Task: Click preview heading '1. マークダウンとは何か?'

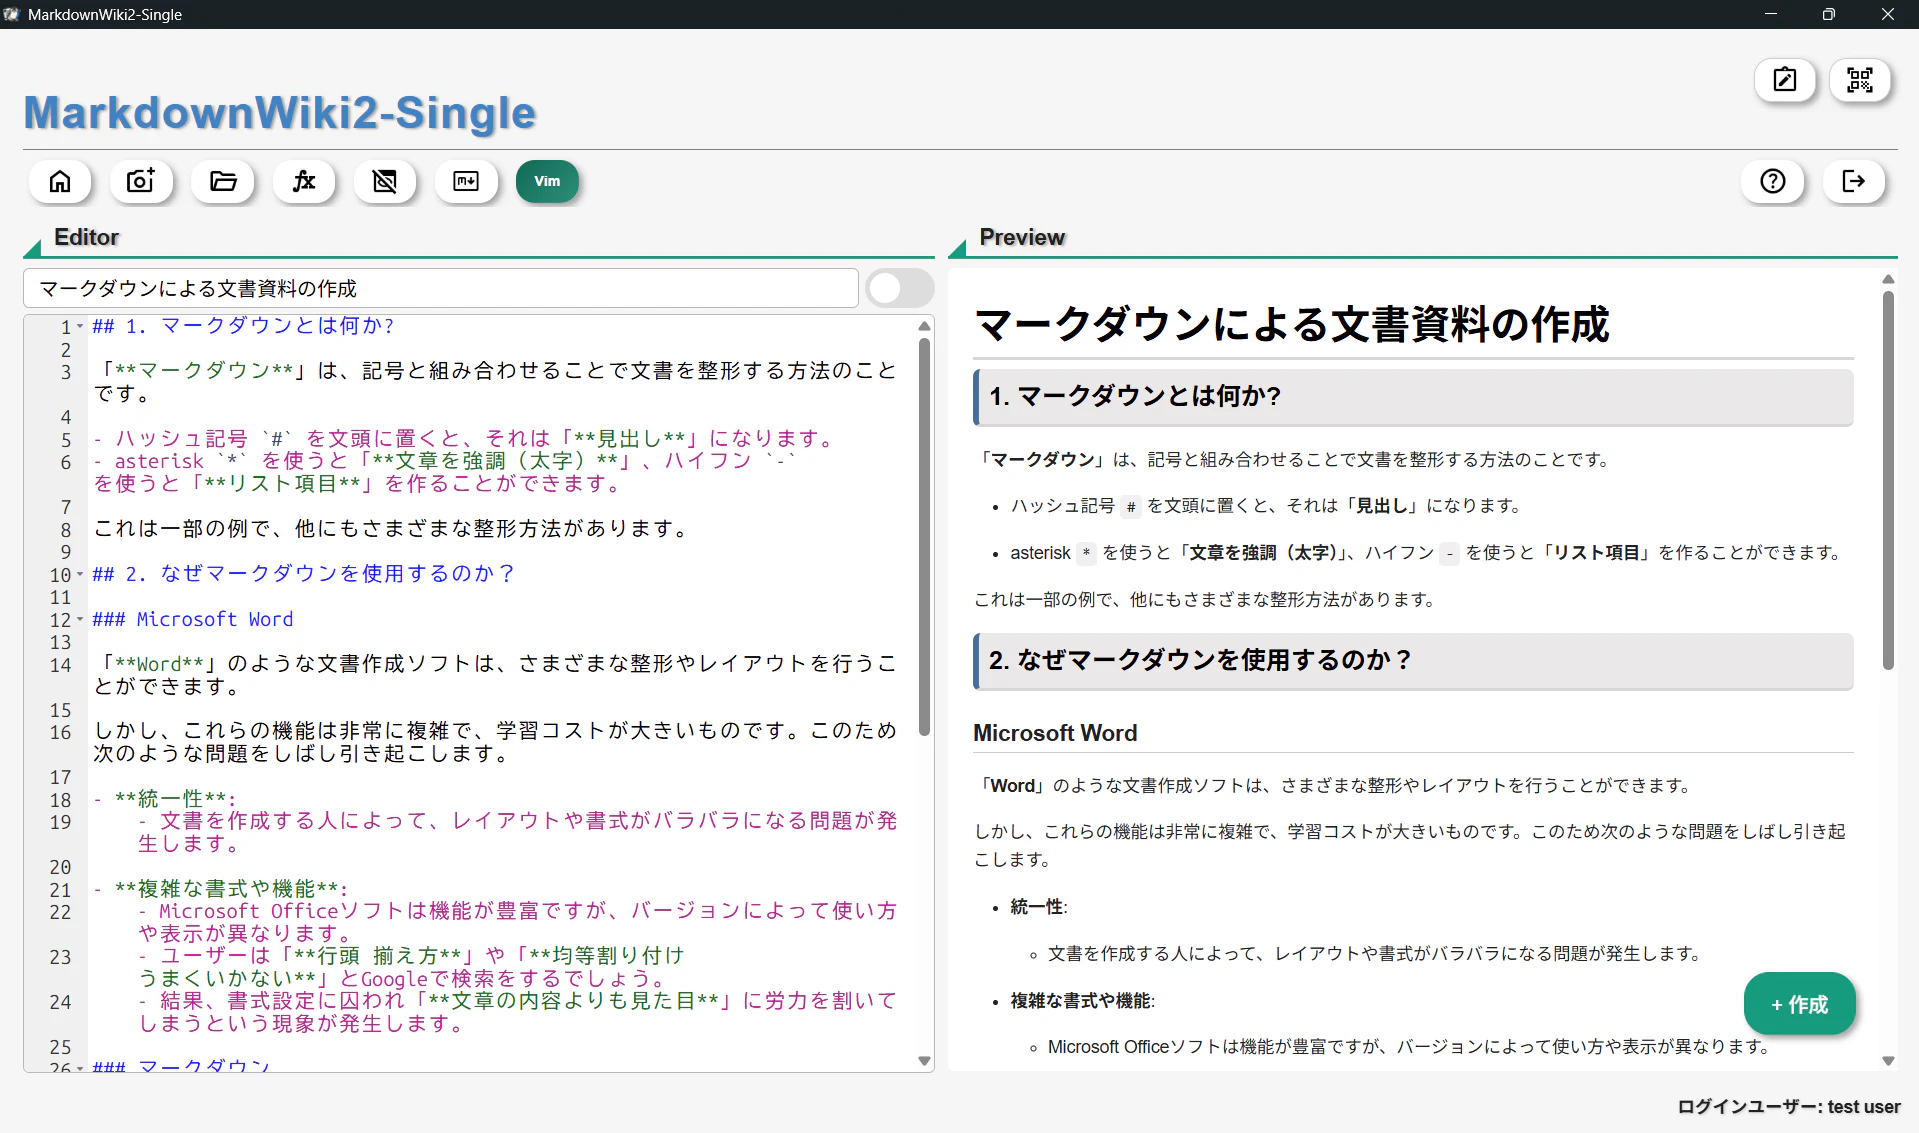Action: [x=1135, y=396]
